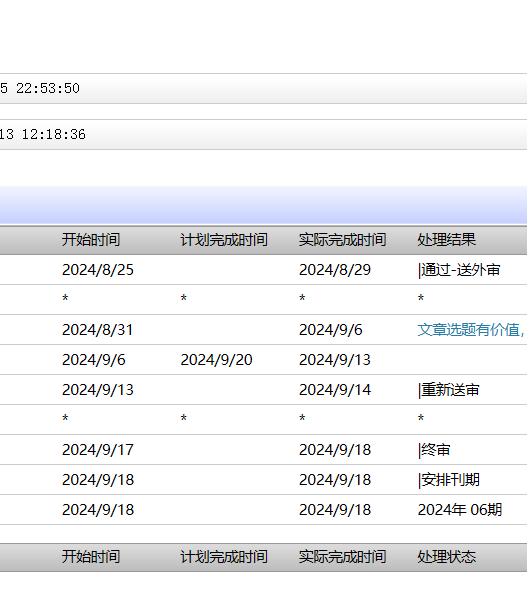Click the 终审 result cell

434,450
